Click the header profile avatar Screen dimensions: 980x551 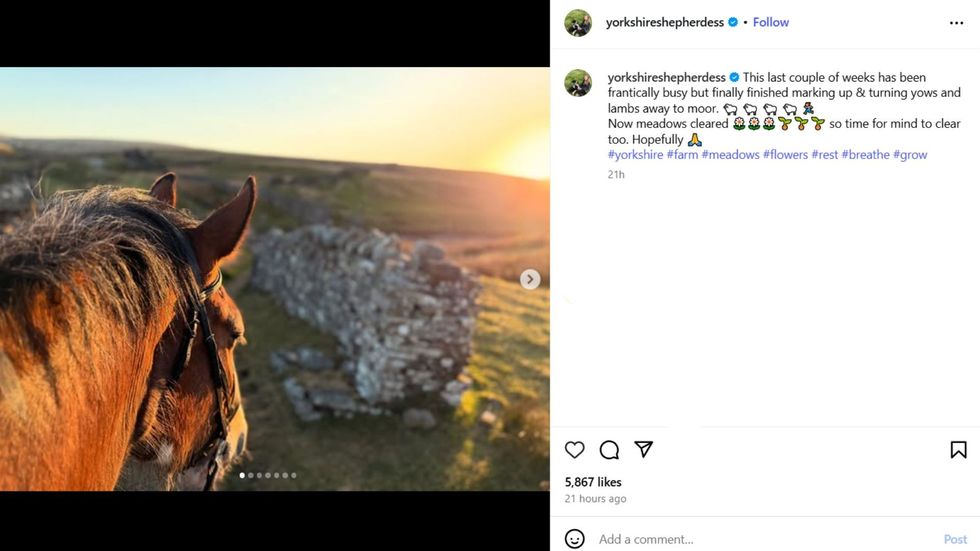tap(578, 22)
